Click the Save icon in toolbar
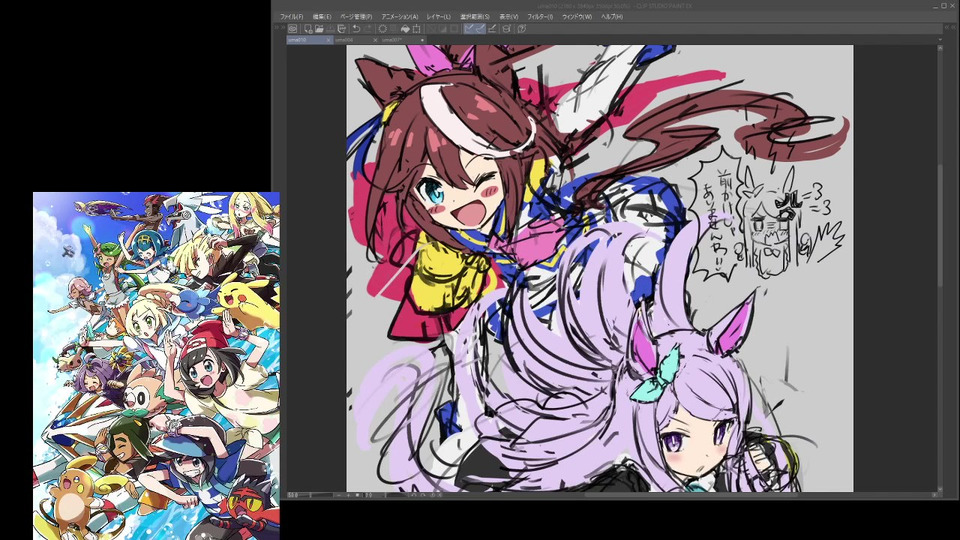 click(x=330, y=29)
